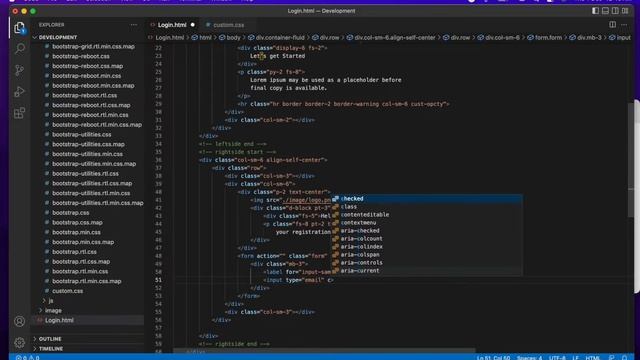This screenshot has height=360, width=640.
Task: Click line and column status indicator
Action: [493, 358]
